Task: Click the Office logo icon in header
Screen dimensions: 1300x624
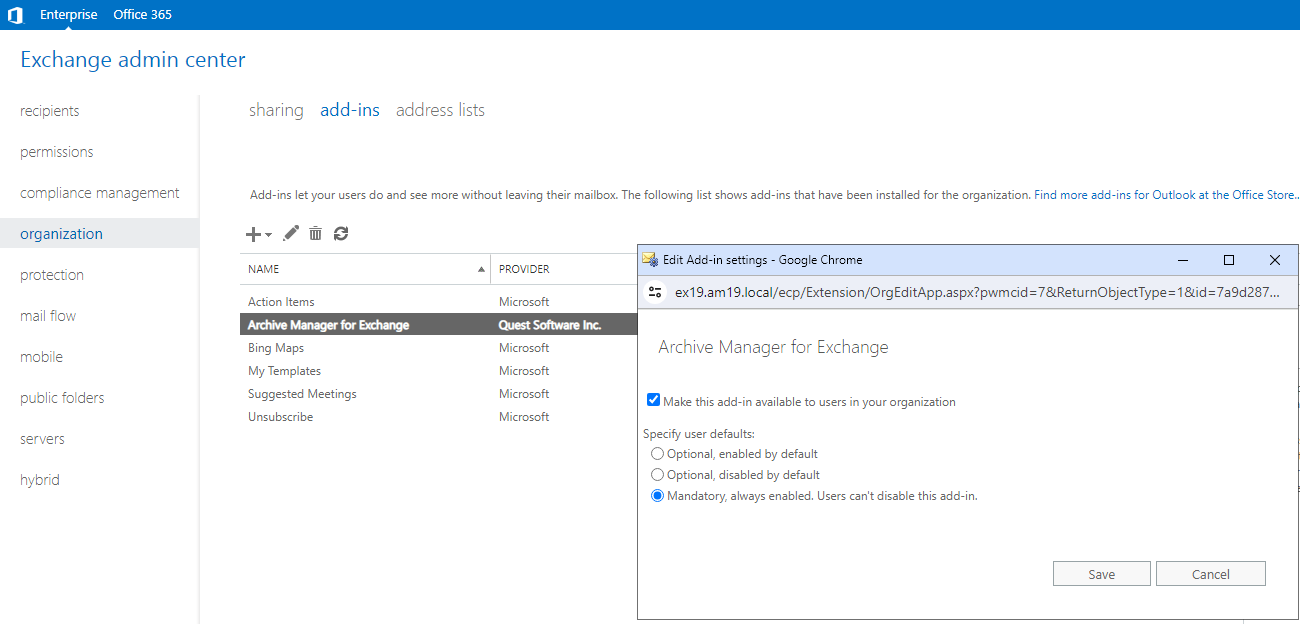Action: [x=15, y=15]
